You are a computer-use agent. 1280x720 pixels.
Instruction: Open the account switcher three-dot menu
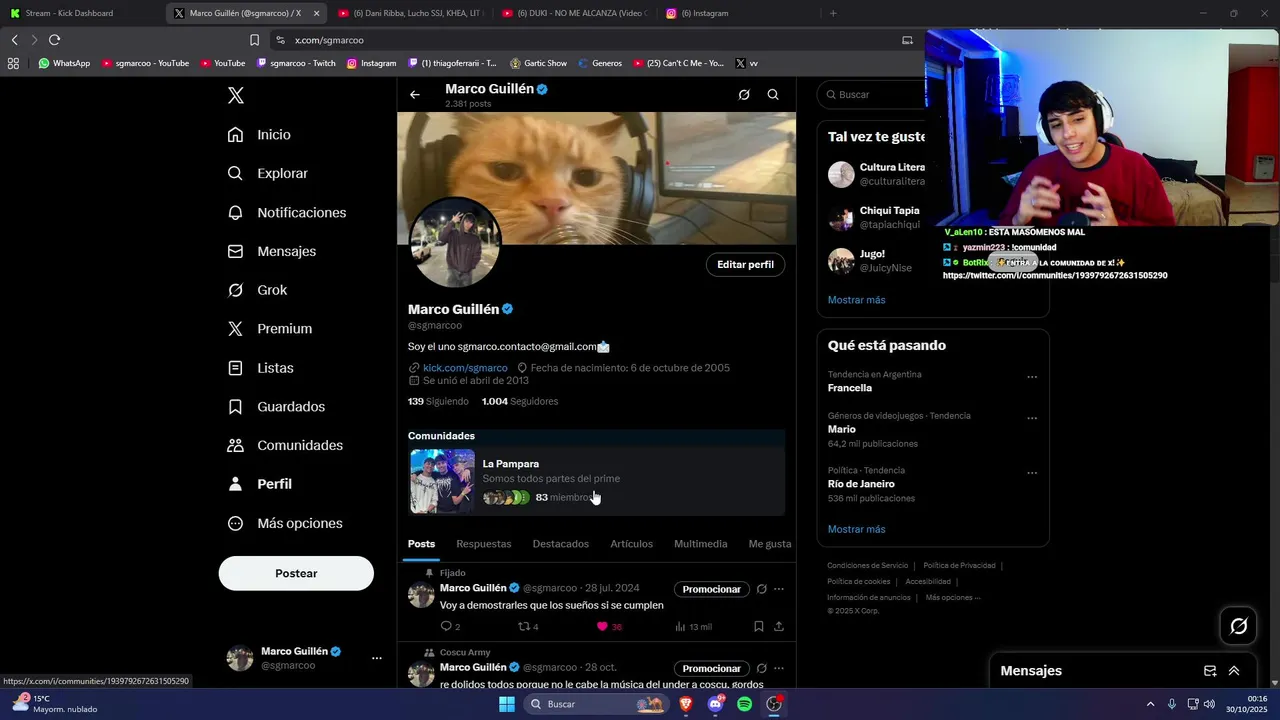click(x=377, y=658)
